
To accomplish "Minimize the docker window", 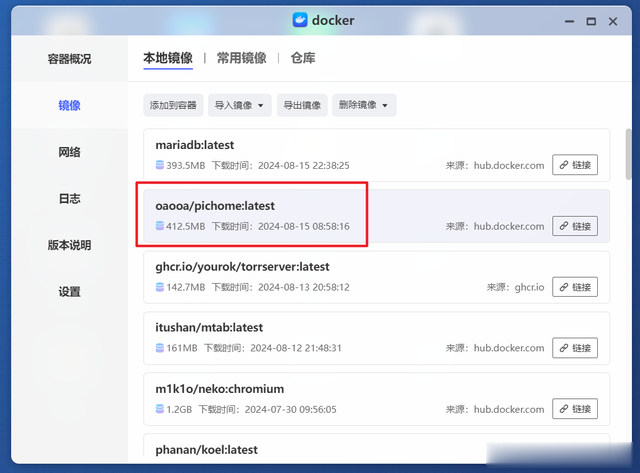I will coord(569,21).
